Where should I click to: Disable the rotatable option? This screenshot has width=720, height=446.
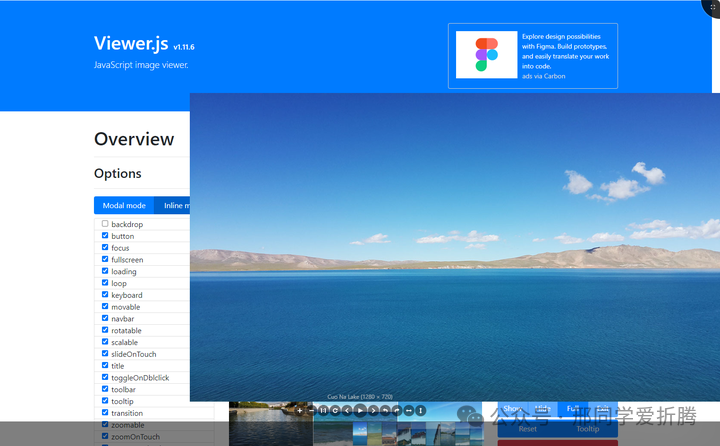(x=105, y=330)
